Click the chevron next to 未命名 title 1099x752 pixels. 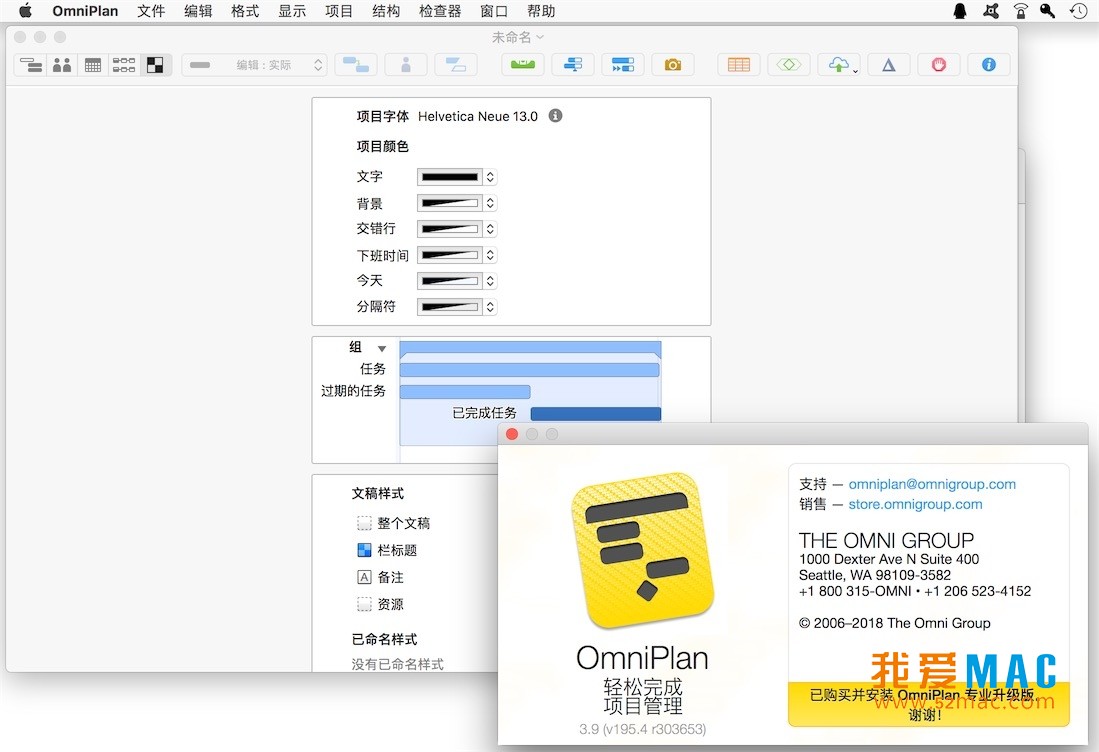click(x=540, y=37)
